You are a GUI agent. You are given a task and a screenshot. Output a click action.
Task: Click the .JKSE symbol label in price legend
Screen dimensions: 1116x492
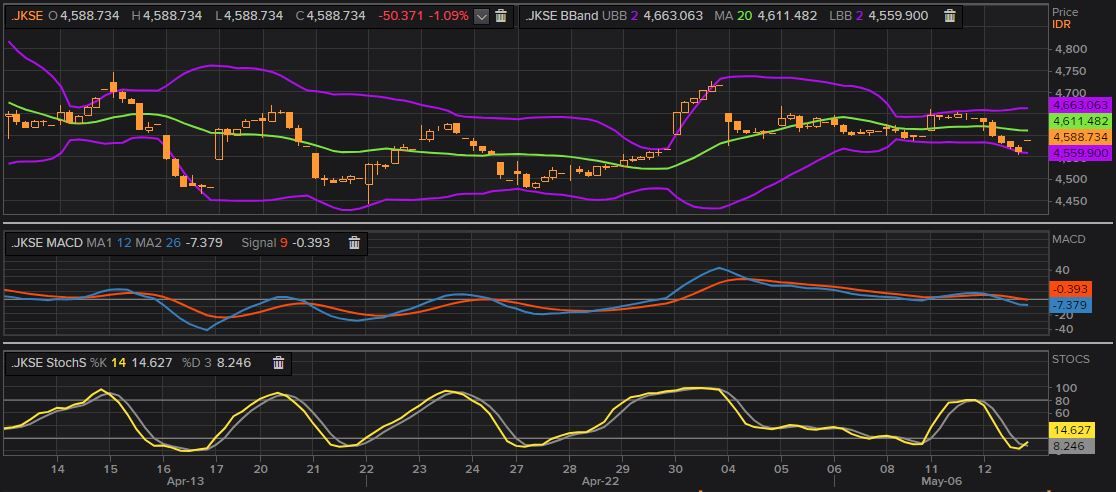(27, 16)
